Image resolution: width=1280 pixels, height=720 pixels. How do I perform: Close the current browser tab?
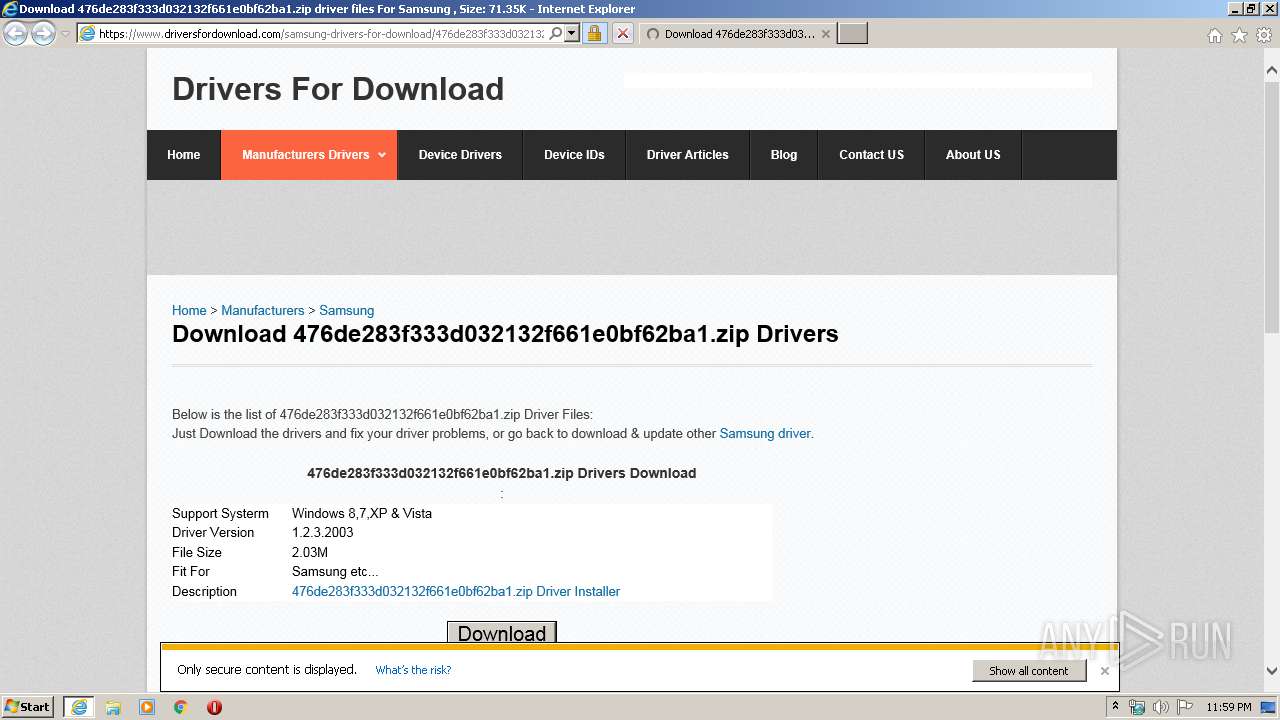[x=825, y=33]
